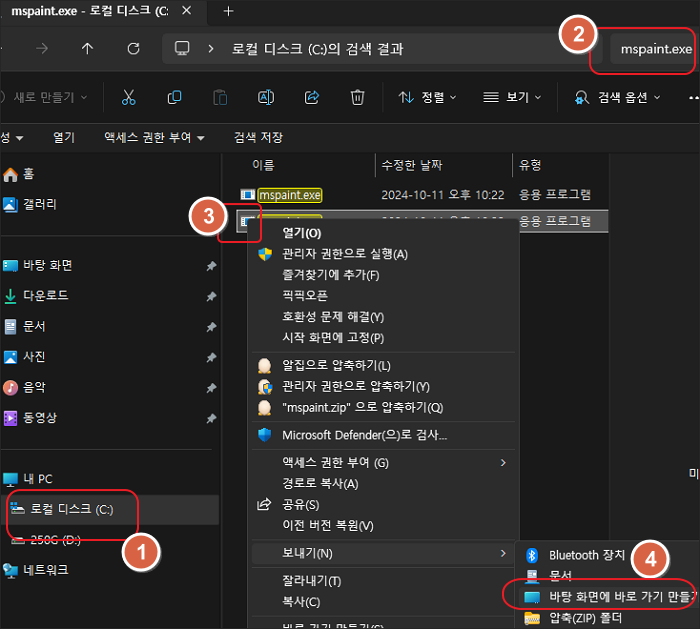Open Desktop (바탕 화면) quick access folder
This screenshot has height=629, width=700.
38,266
